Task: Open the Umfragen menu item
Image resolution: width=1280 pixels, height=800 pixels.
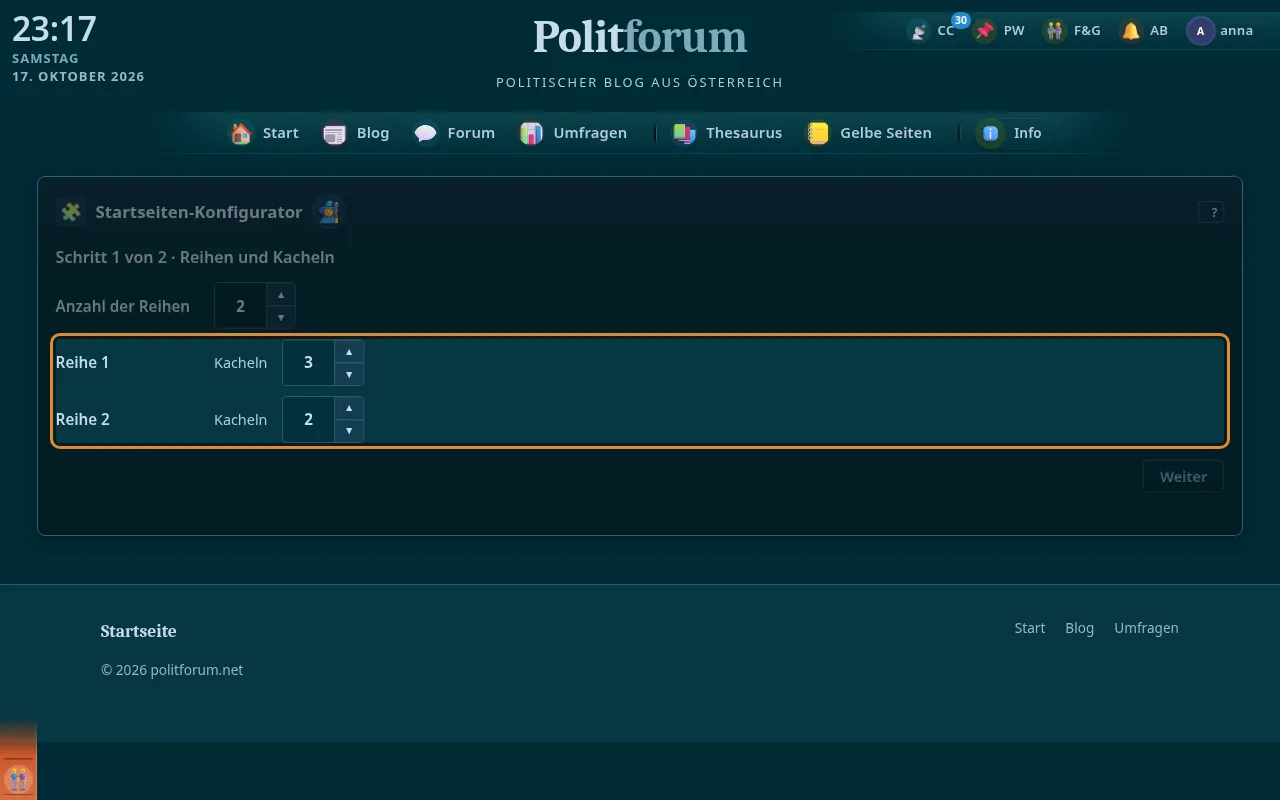Action: pyautogui.click(x=573, y=133)
